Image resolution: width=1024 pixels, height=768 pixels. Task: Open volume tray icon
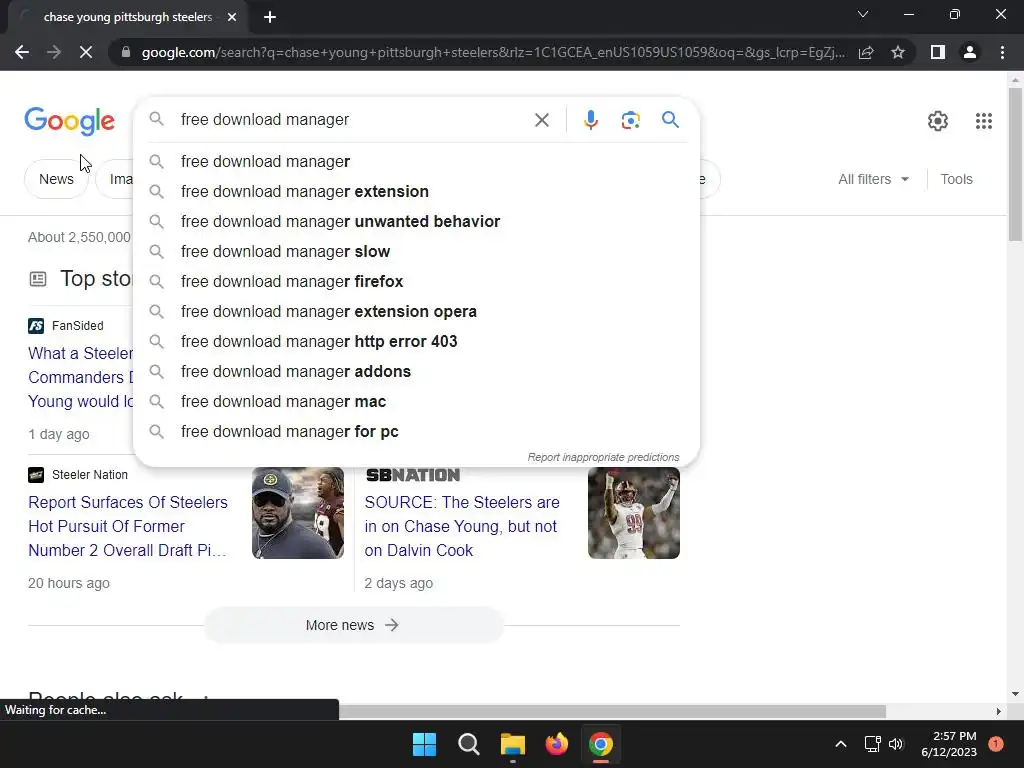point(896,744)
